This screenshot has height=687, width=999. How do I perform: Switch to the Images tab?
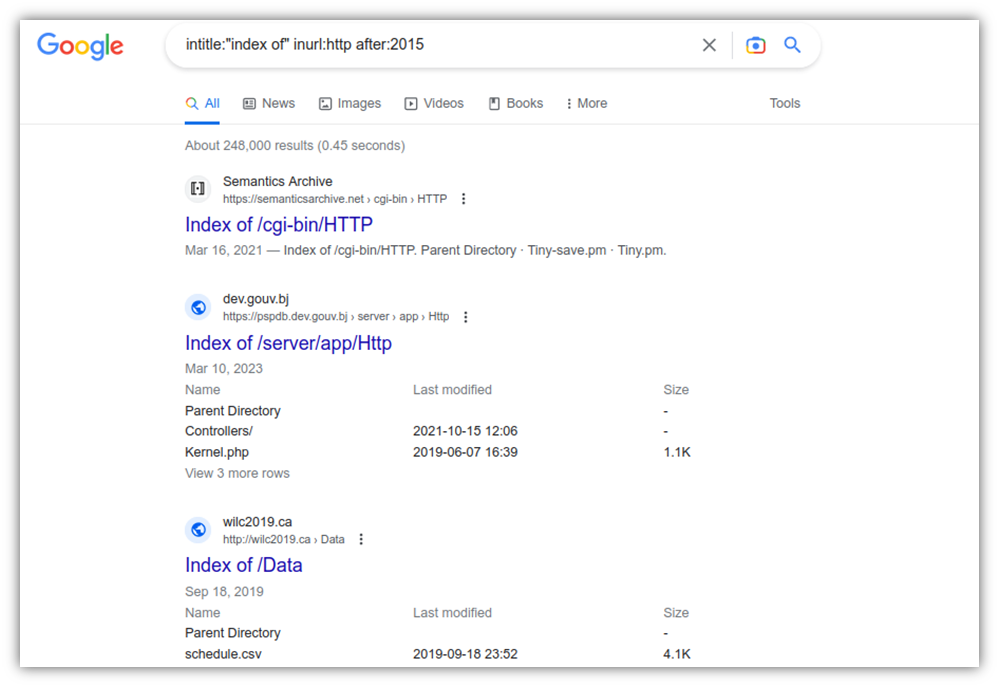(350, 103)
